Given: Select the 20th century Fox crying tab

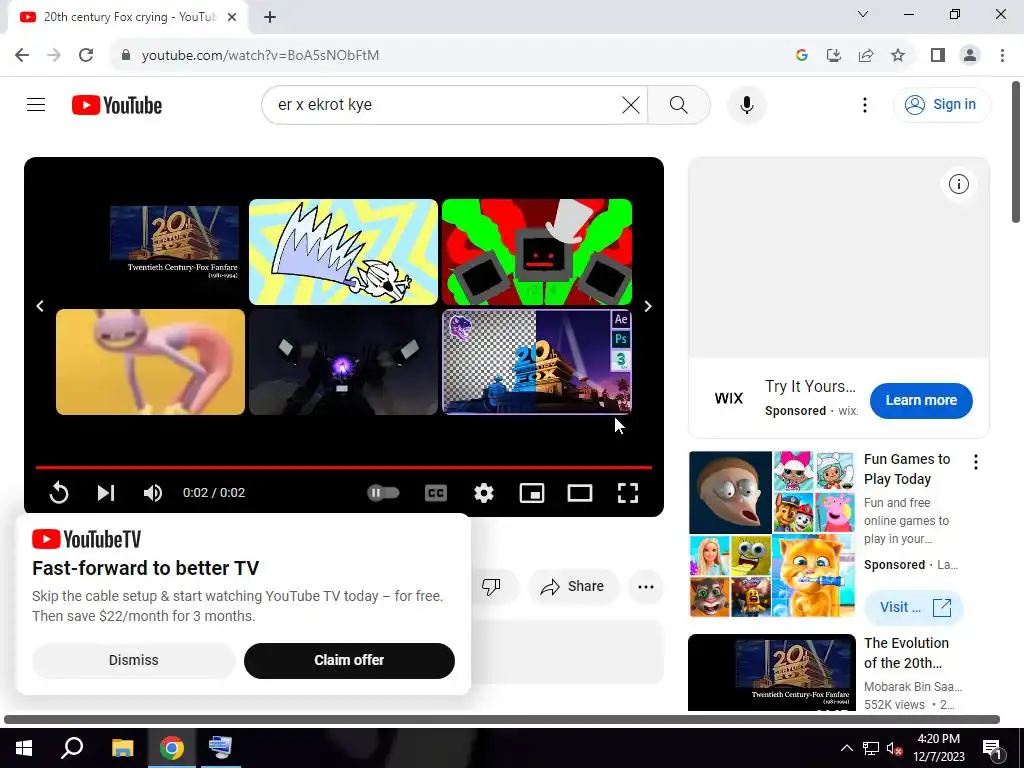Looking at the screenshot, I should click(128, 17).
